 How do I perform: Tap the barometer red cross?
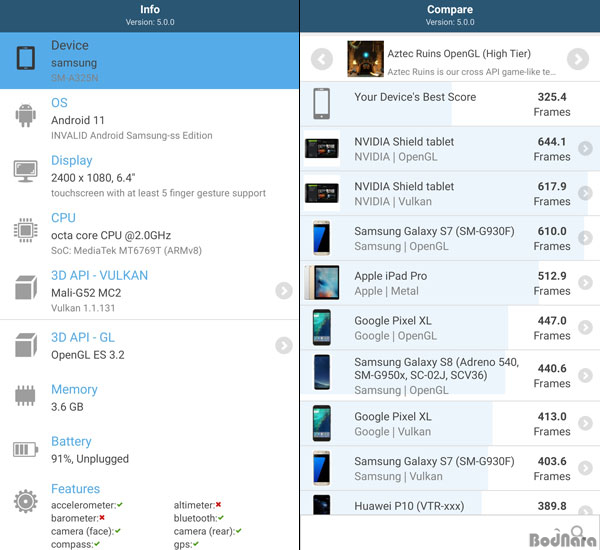pos(102,517)
